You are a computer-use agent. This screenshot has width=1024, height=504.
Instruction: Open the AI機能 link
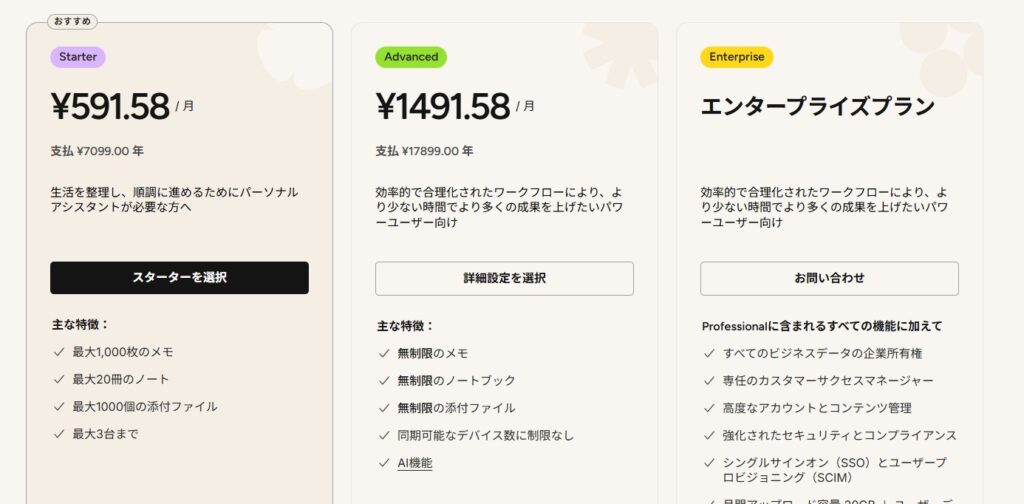point(415,463)
